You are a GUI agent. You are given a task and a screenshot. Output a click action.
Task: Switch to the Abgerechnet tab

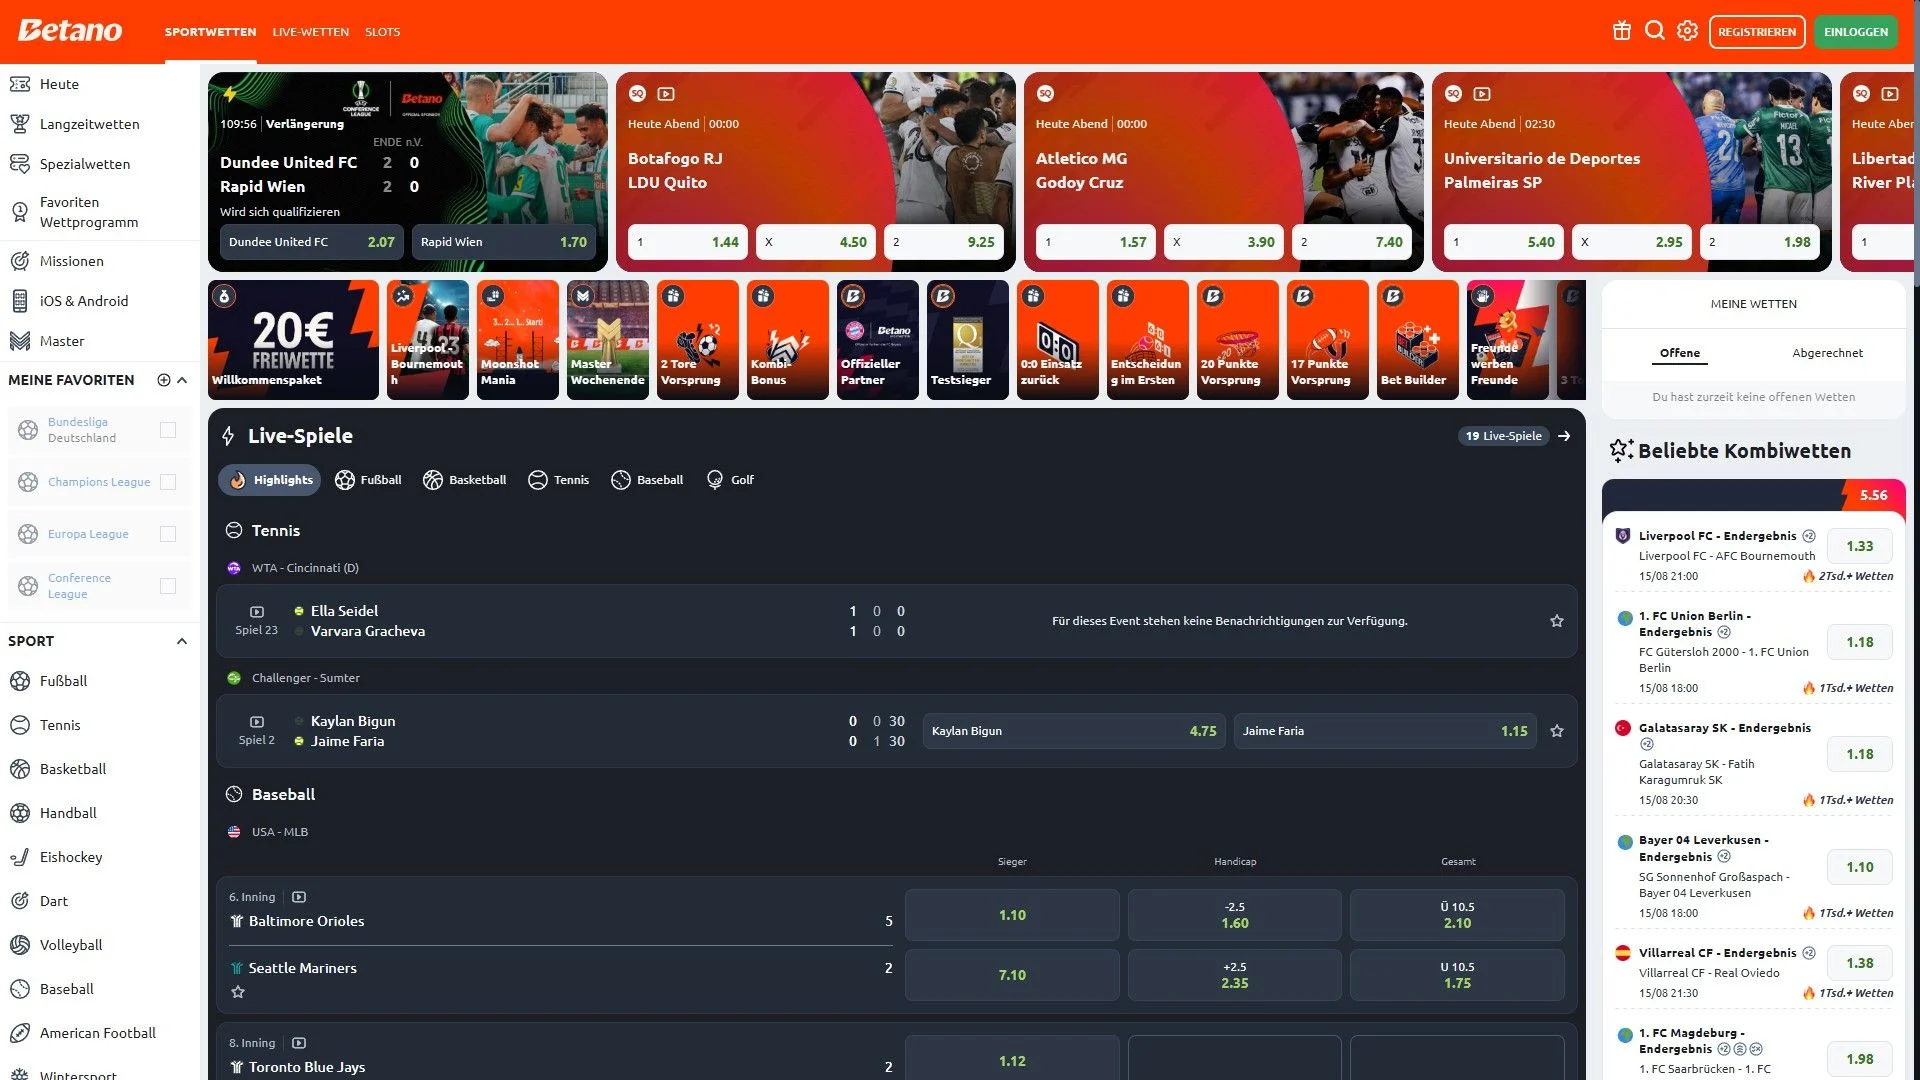(x=1827, y=353)
